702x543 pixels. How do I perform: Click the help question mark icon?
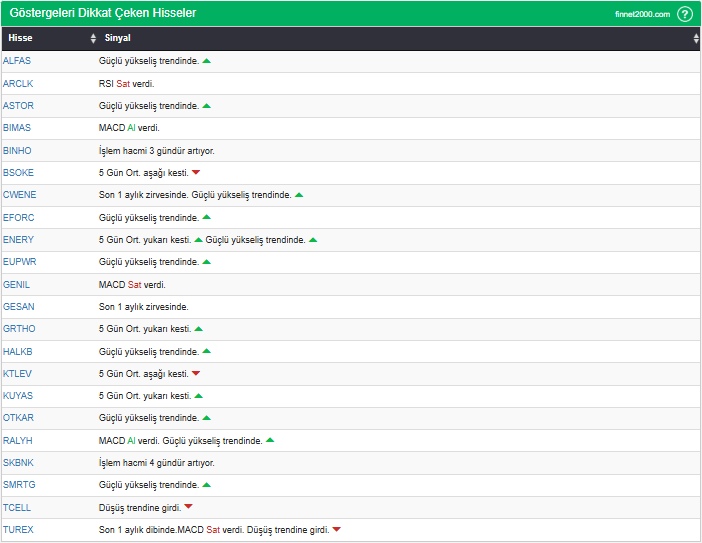[685, 14]
